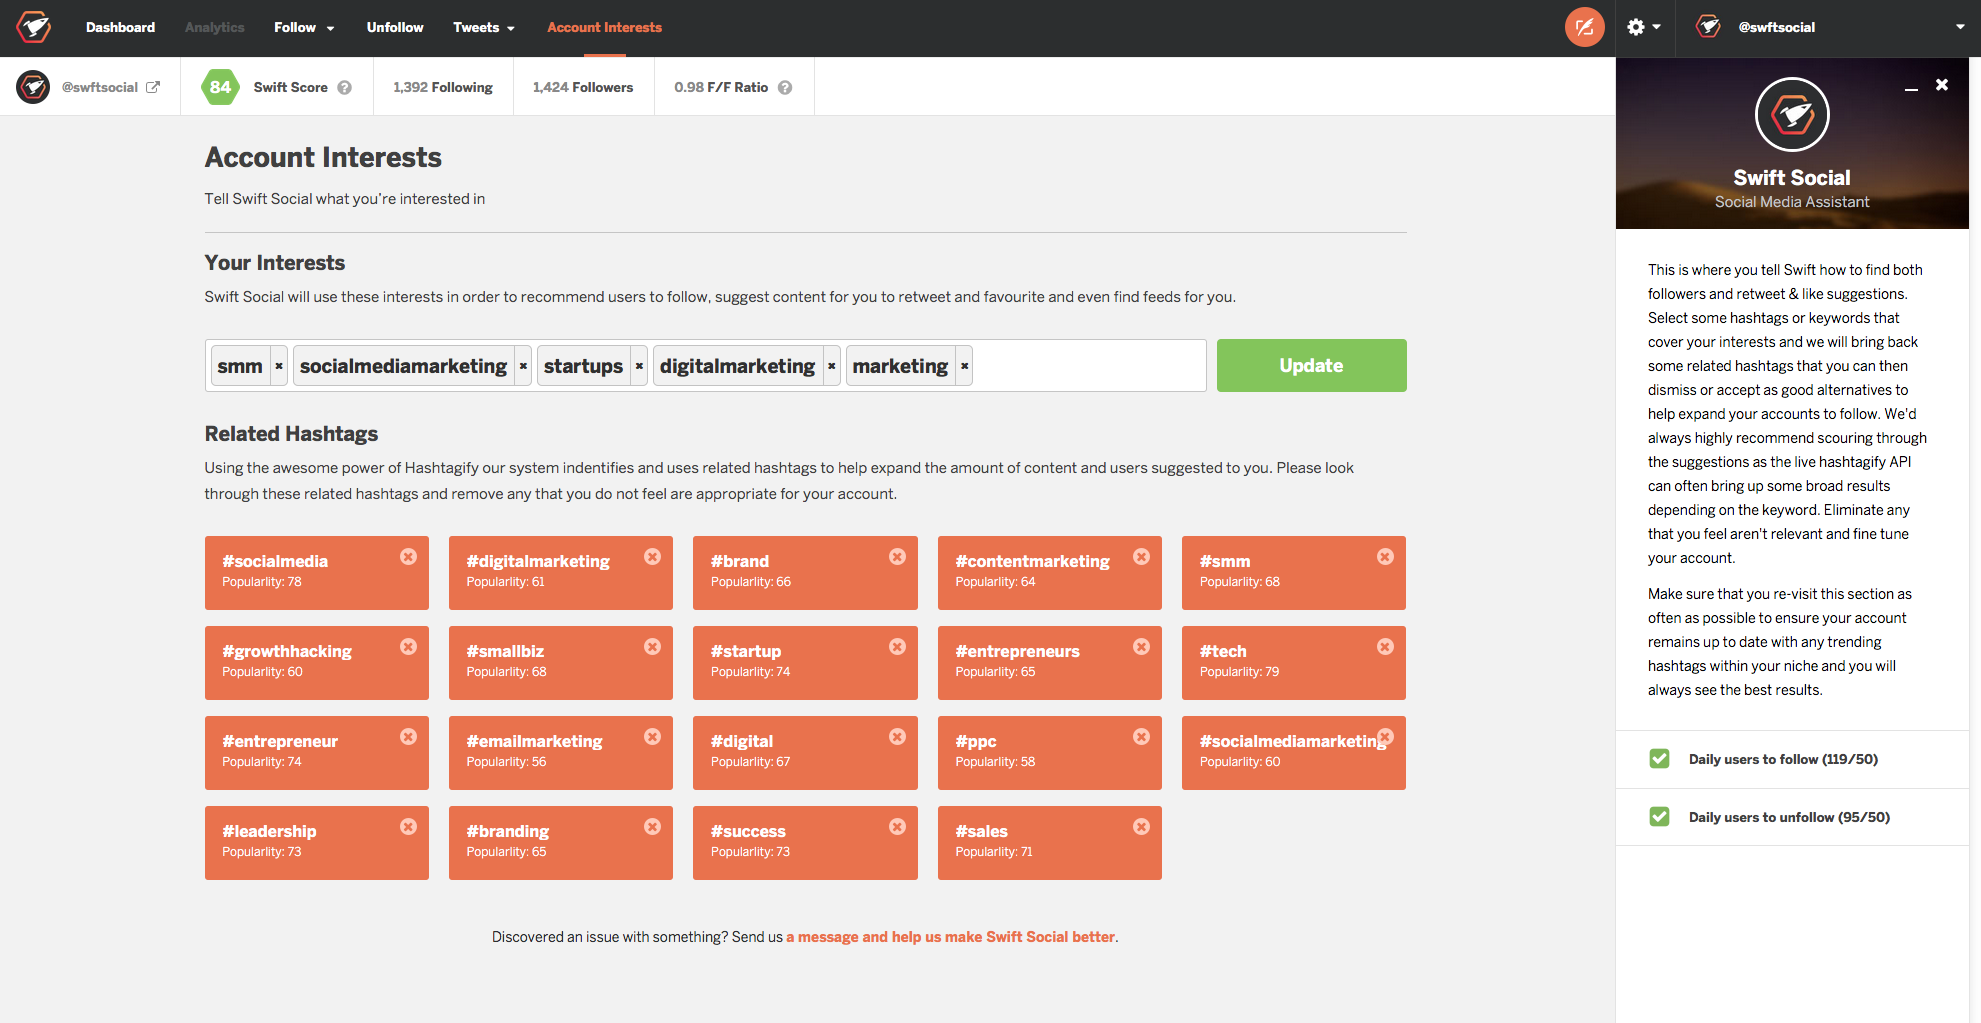Click the interests input field
The height and width of the screenshot is (1023, 1981).
[x=1090, y=365]
